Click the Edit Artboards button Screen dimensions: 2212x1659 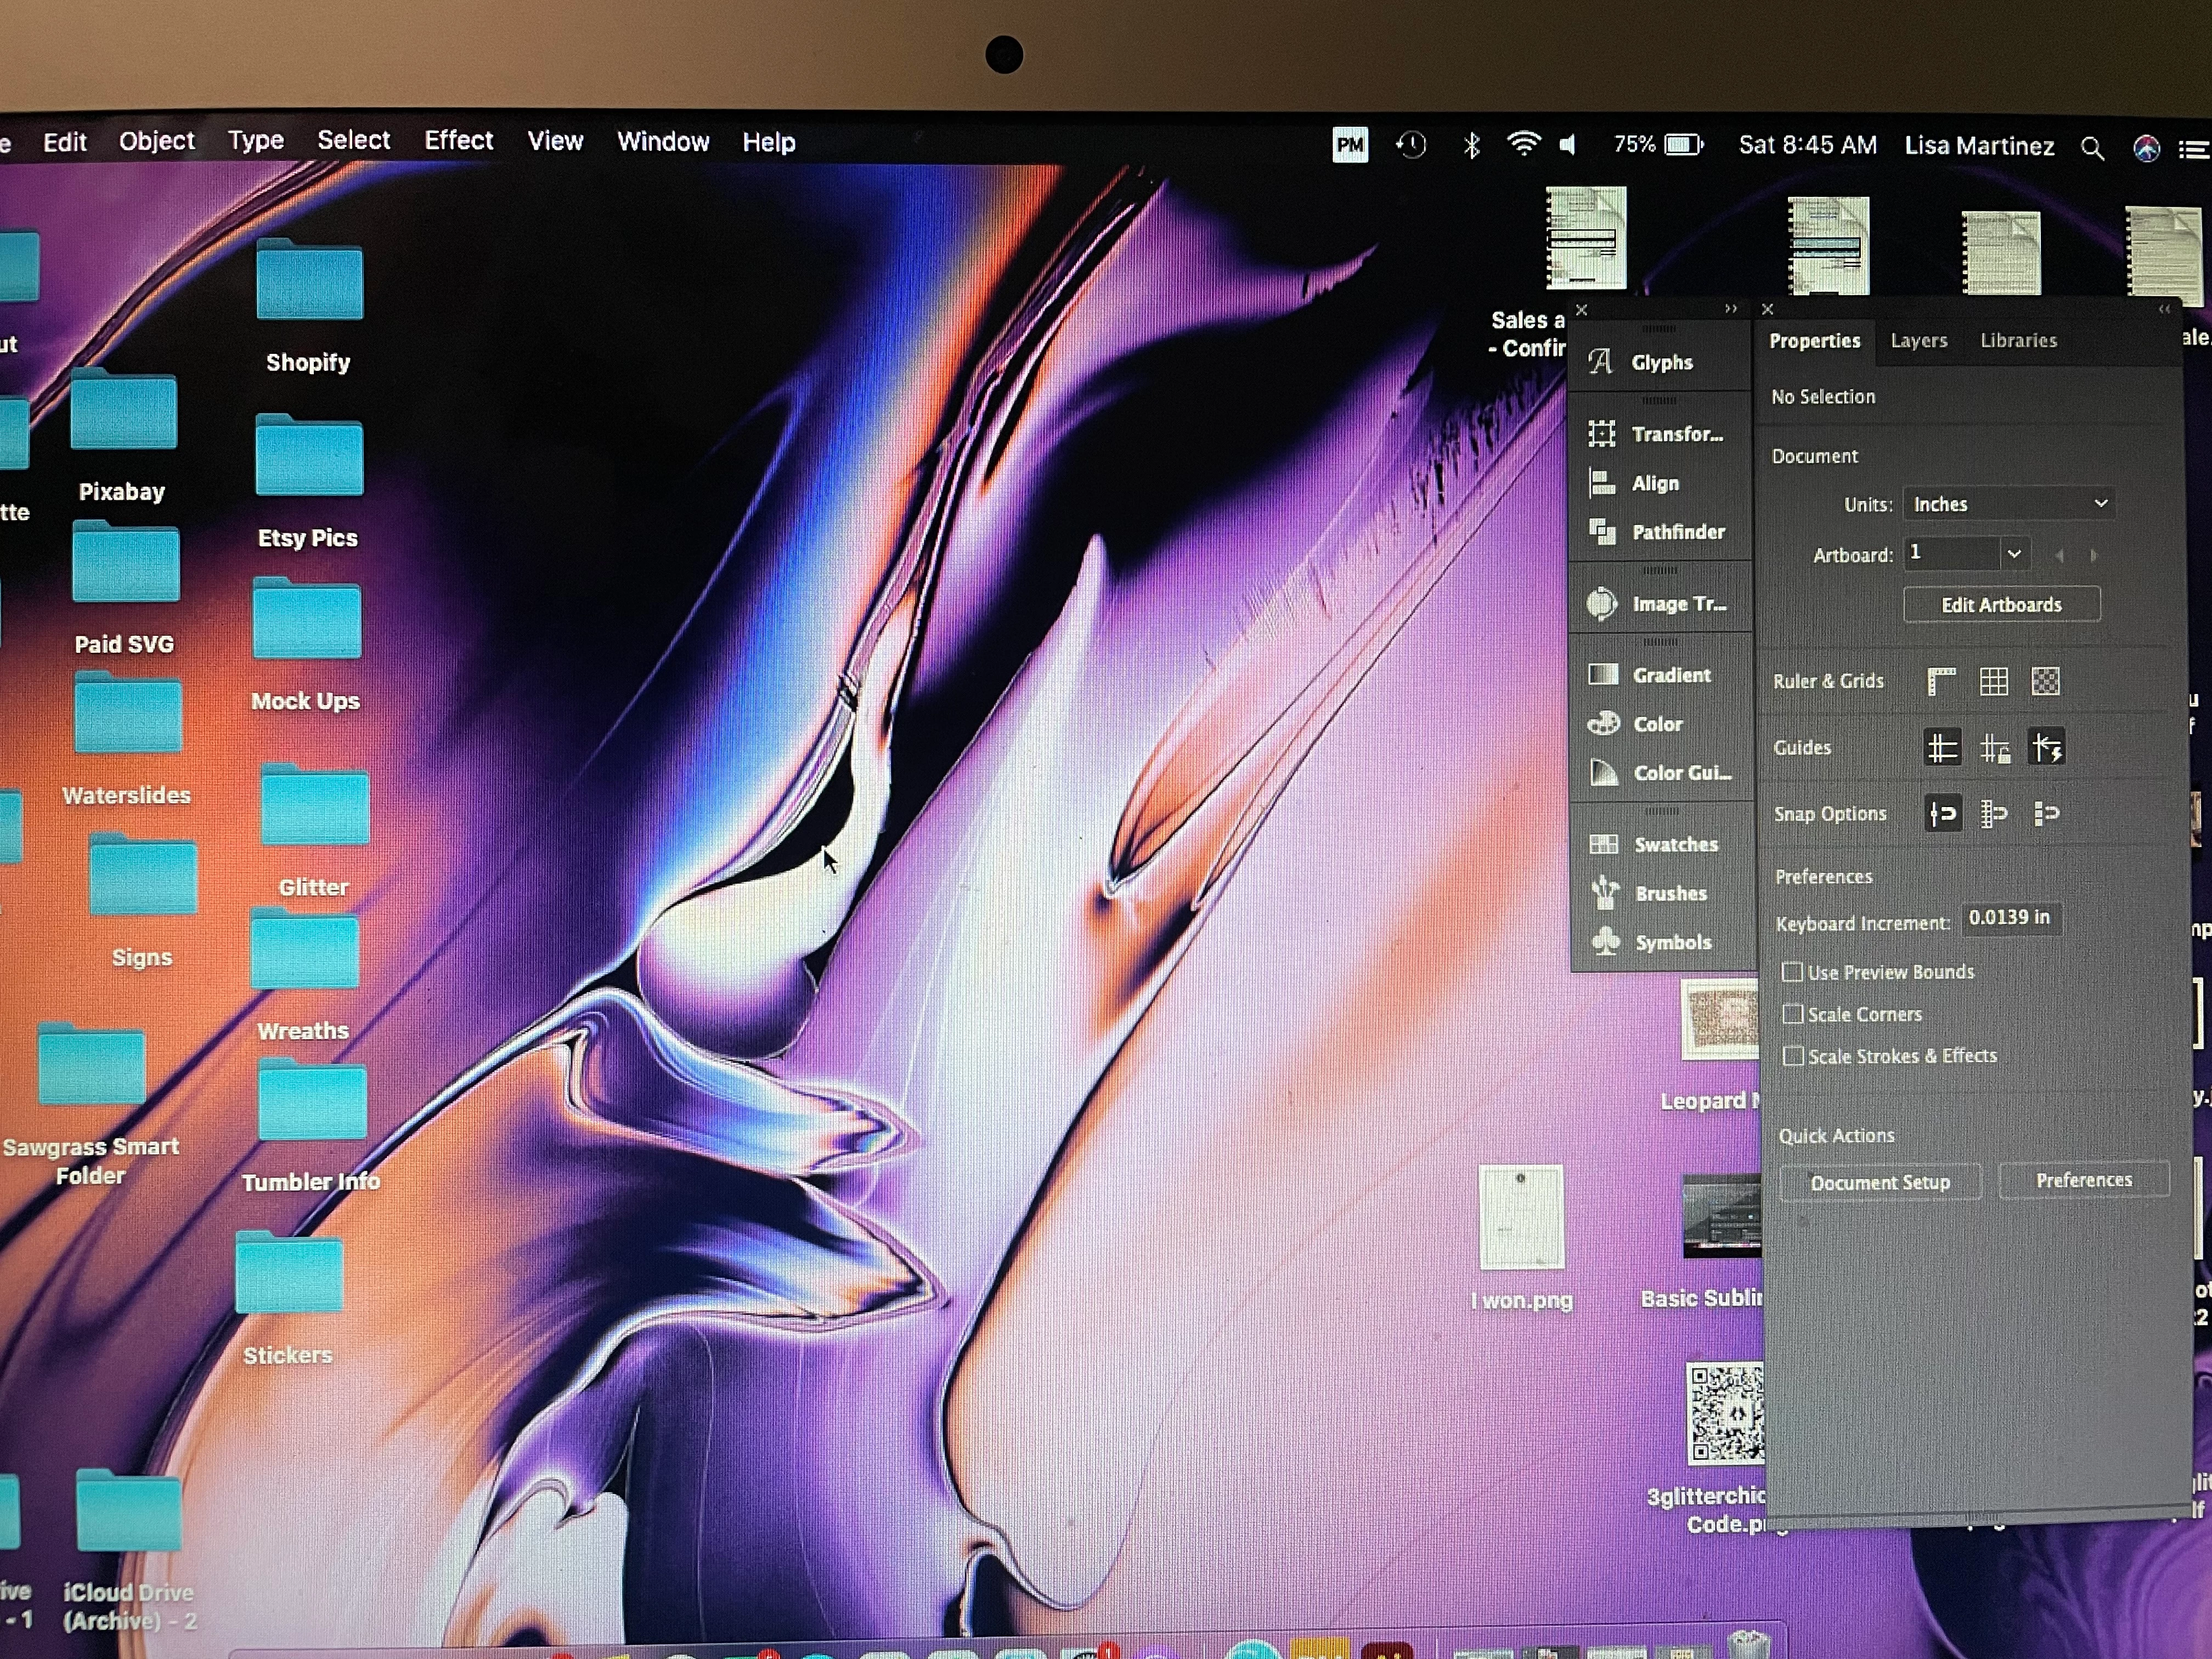(x=2001, y=605)
